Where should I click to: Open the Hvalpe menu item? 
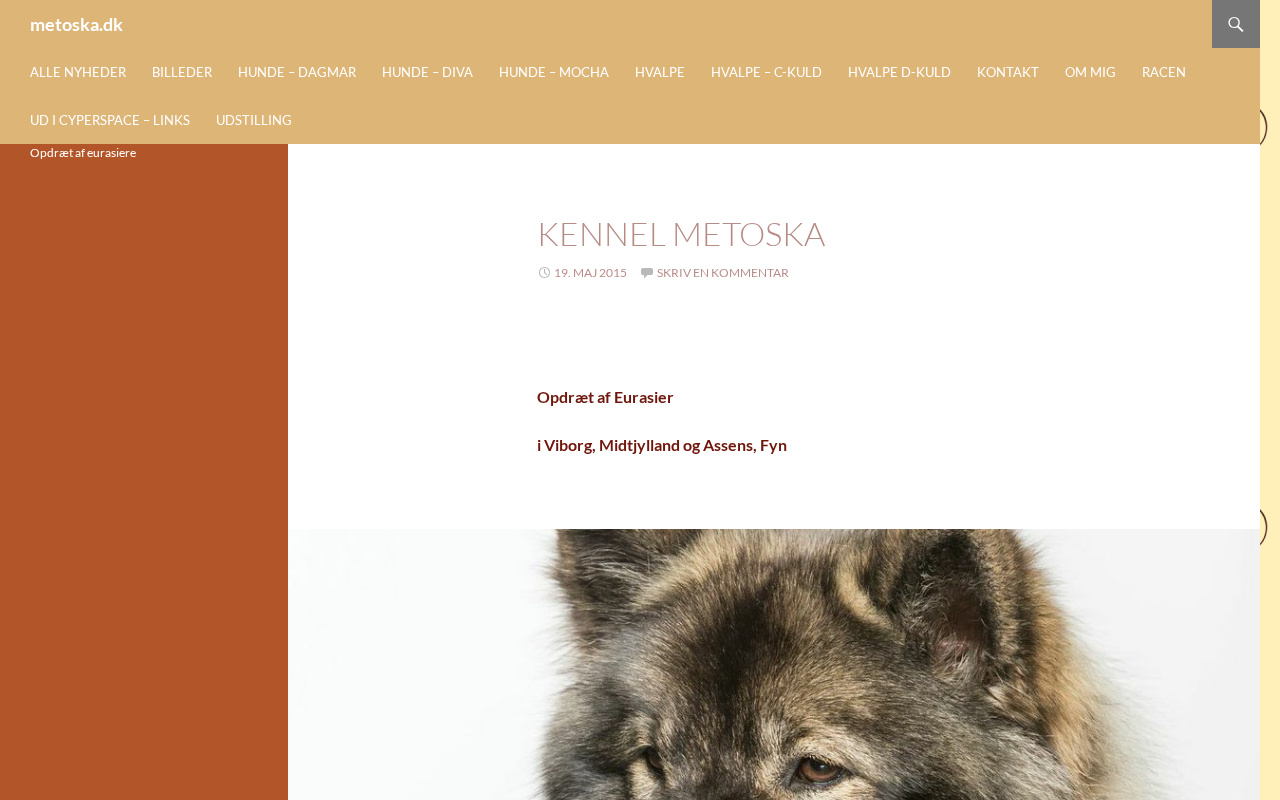[660, 72]
